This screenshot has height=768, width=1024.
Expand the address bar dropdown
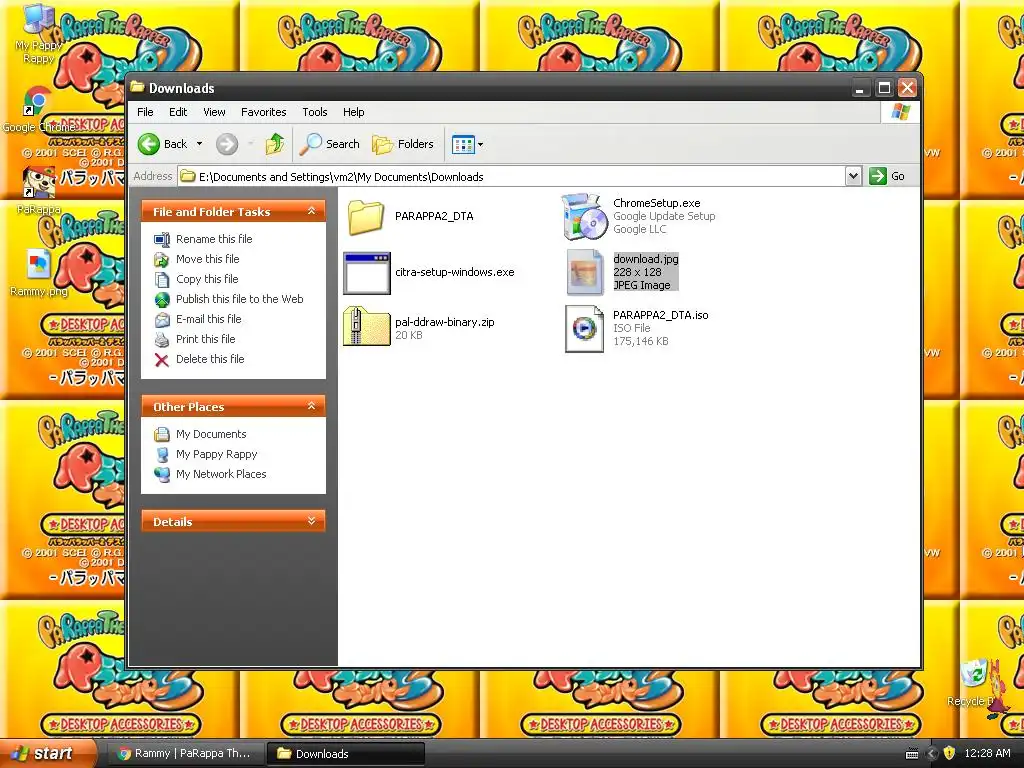[x=853, y=176]
